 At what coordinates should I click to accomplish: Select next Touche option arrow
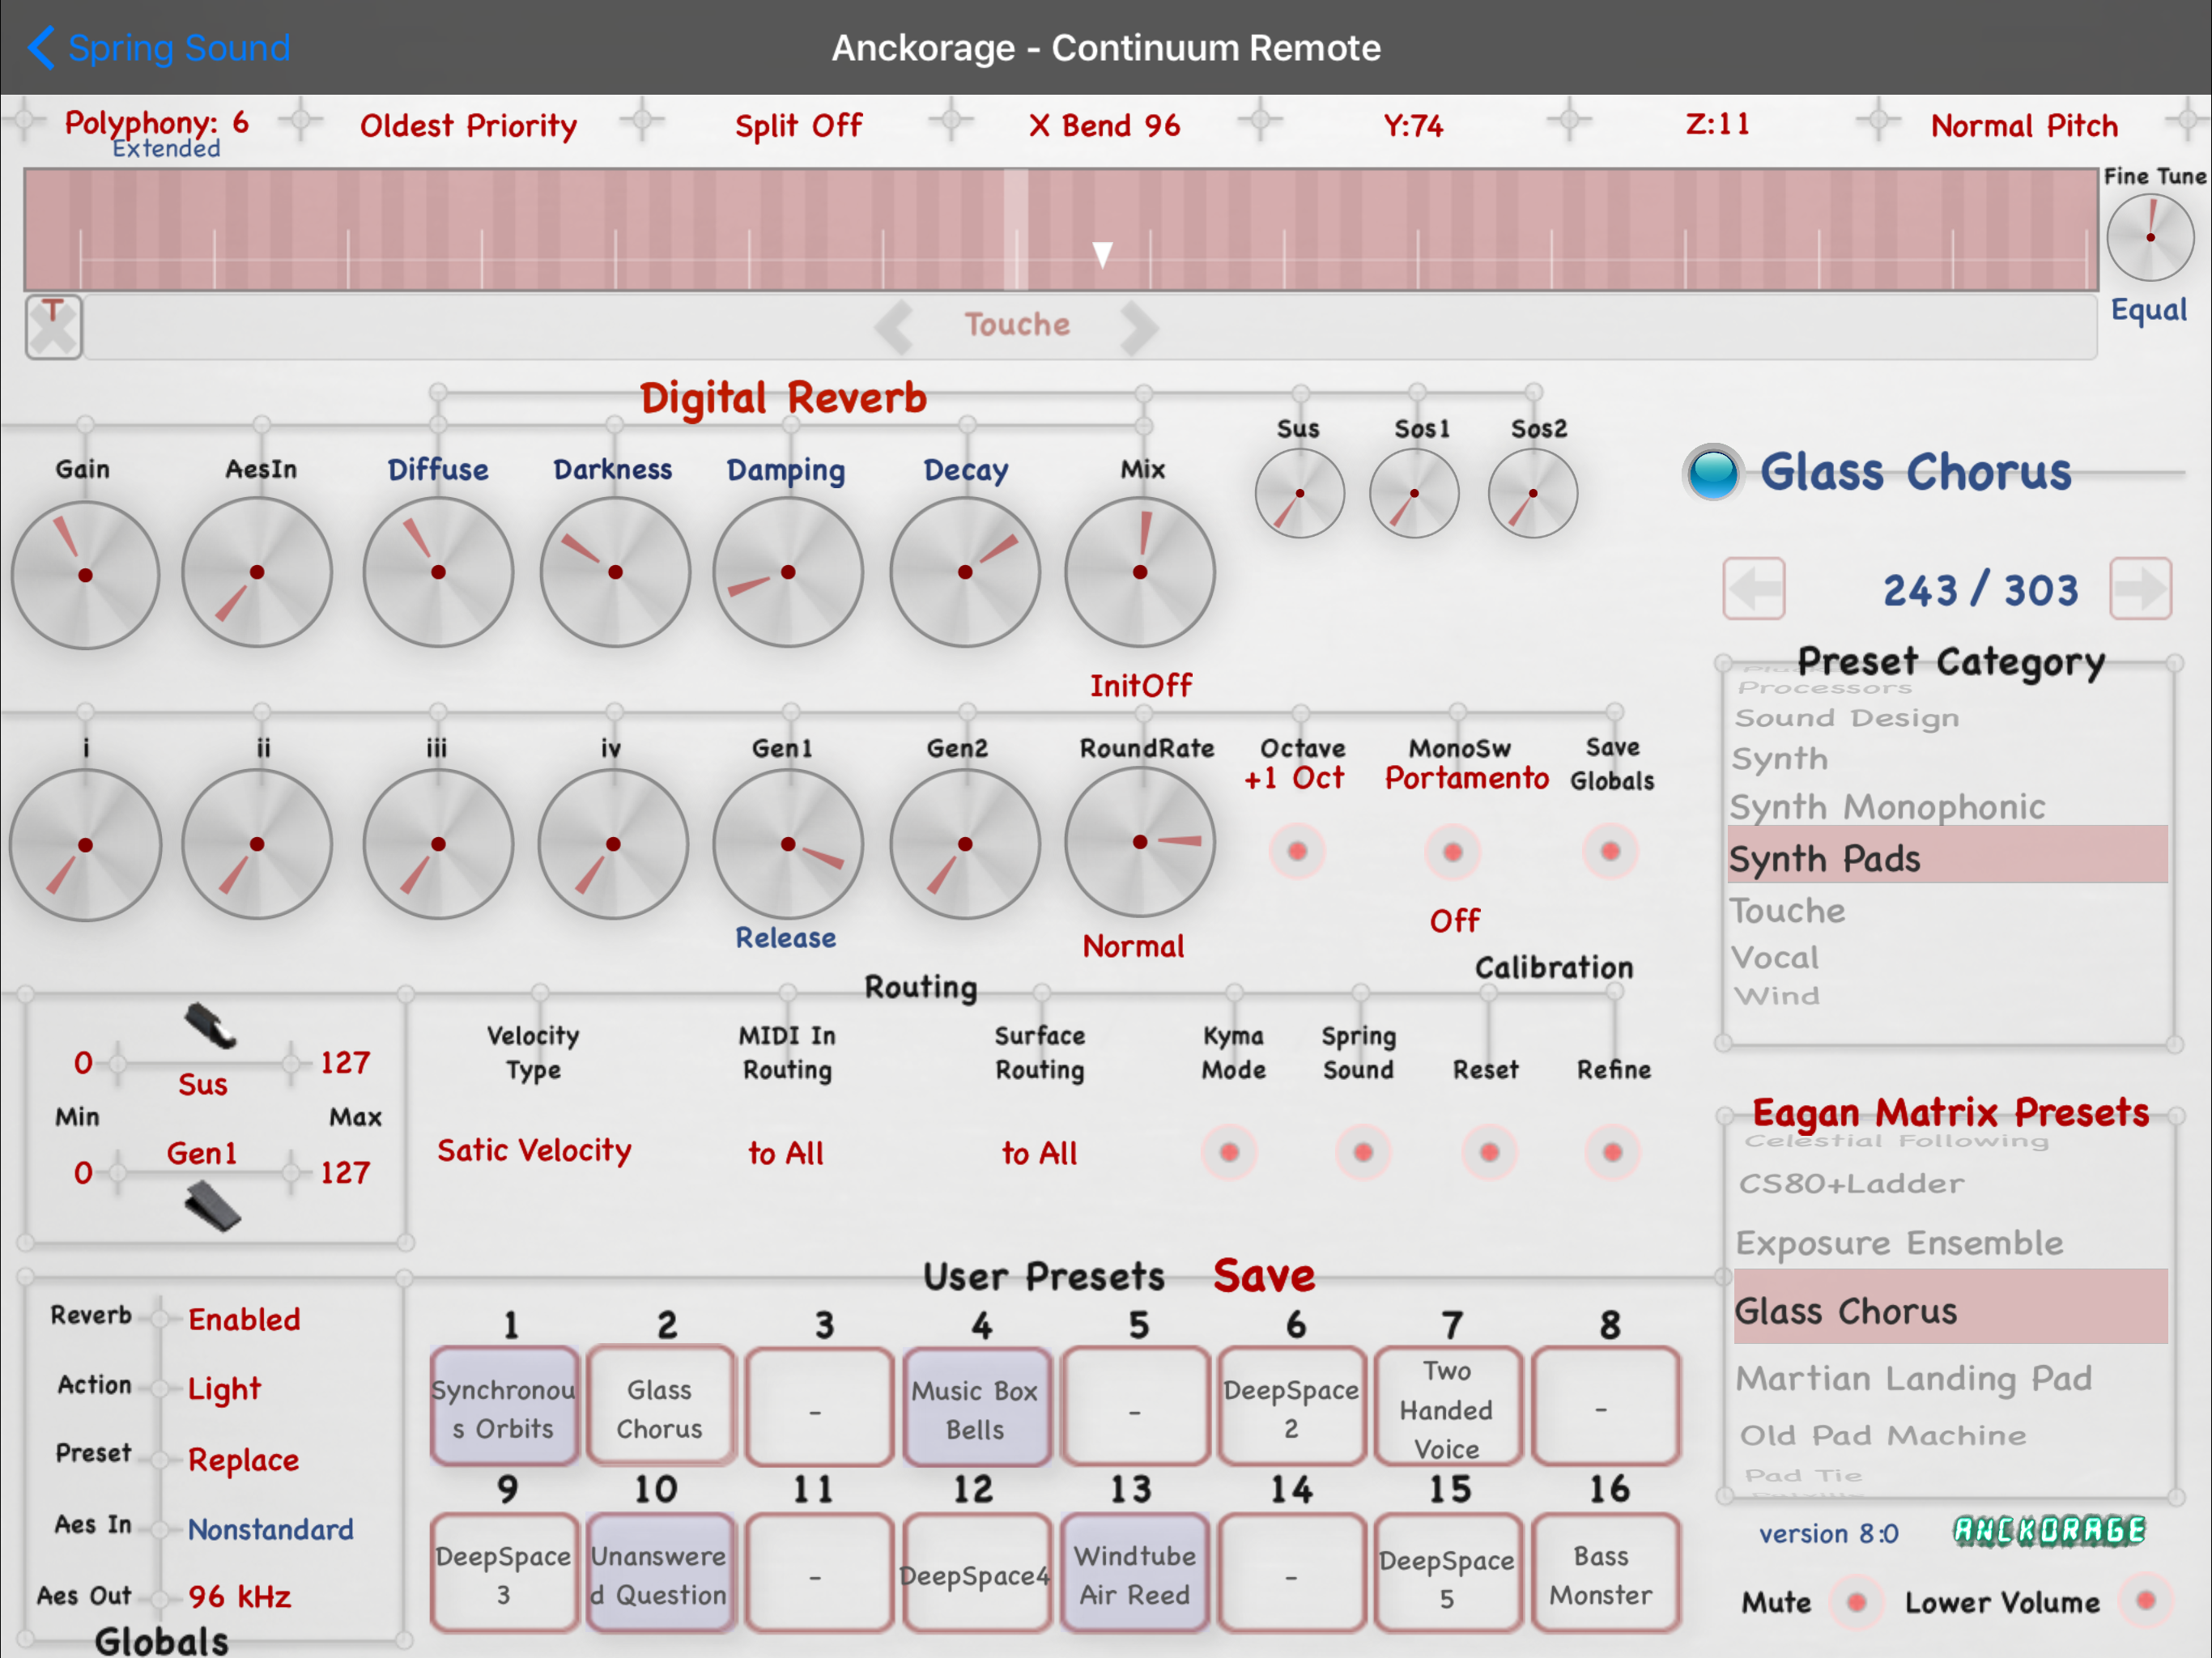[x=1139, y=326]
